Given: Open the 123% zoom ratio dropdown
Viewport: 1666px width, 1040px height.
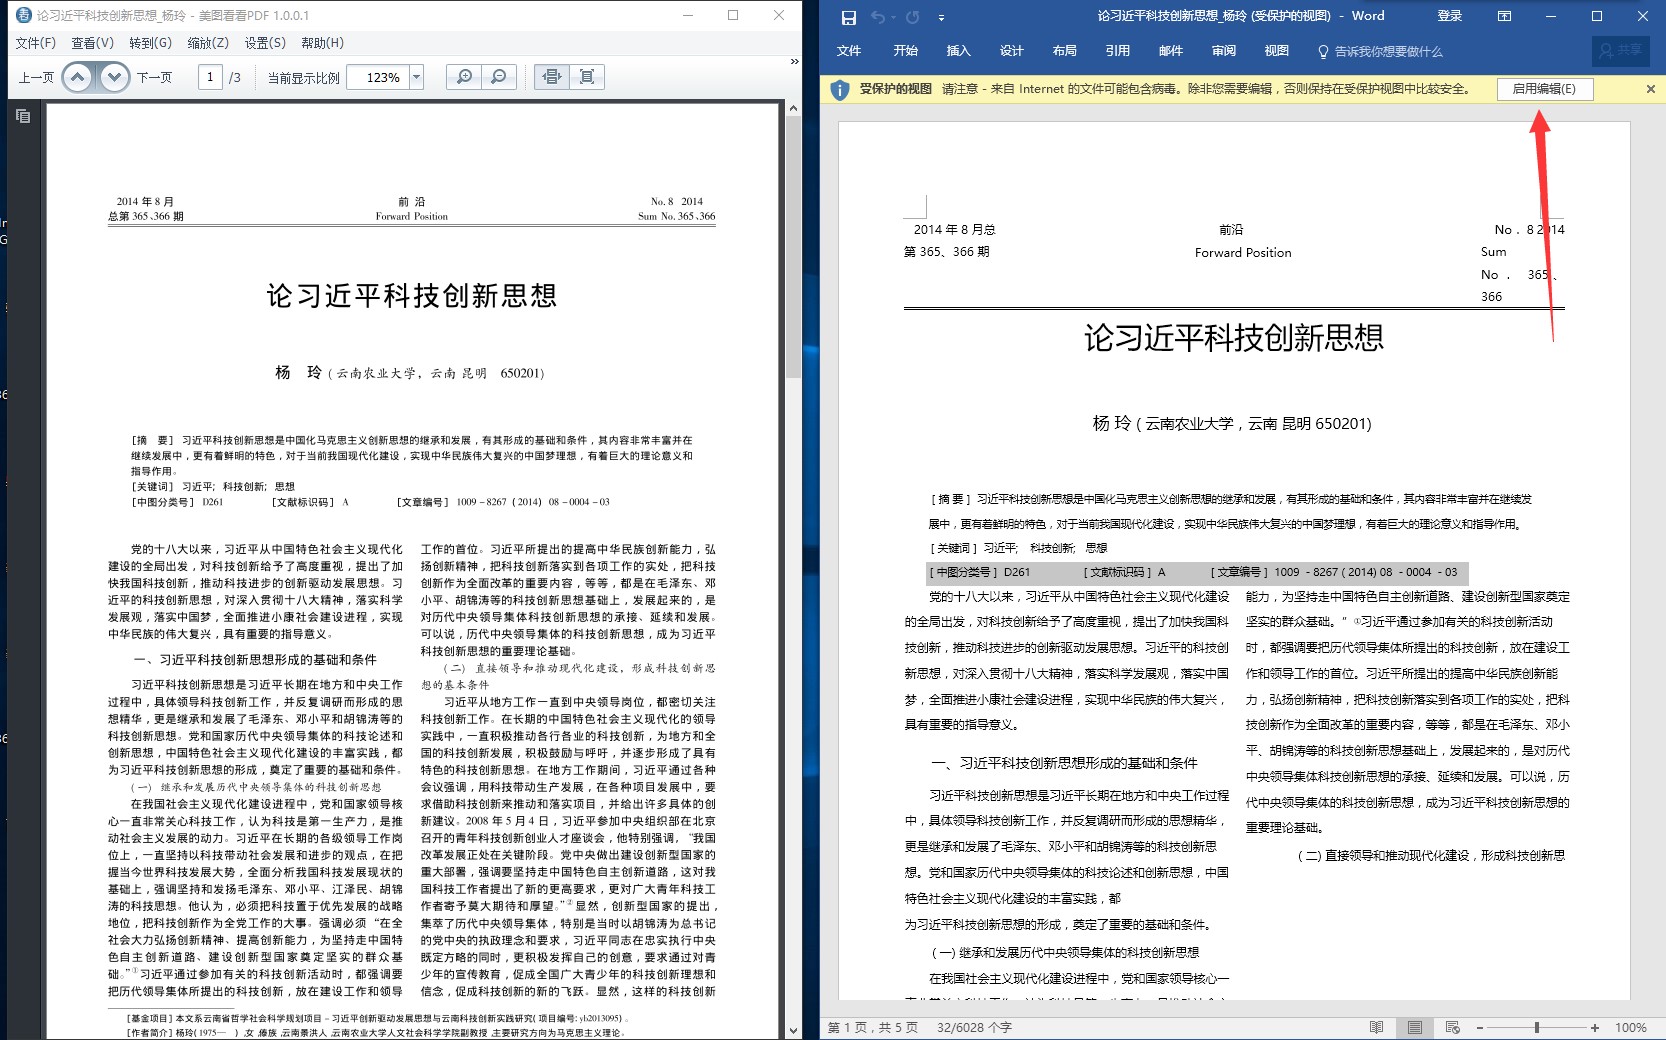Looking at the screenshot, I should pyautogui.click(x=417, y=77).
